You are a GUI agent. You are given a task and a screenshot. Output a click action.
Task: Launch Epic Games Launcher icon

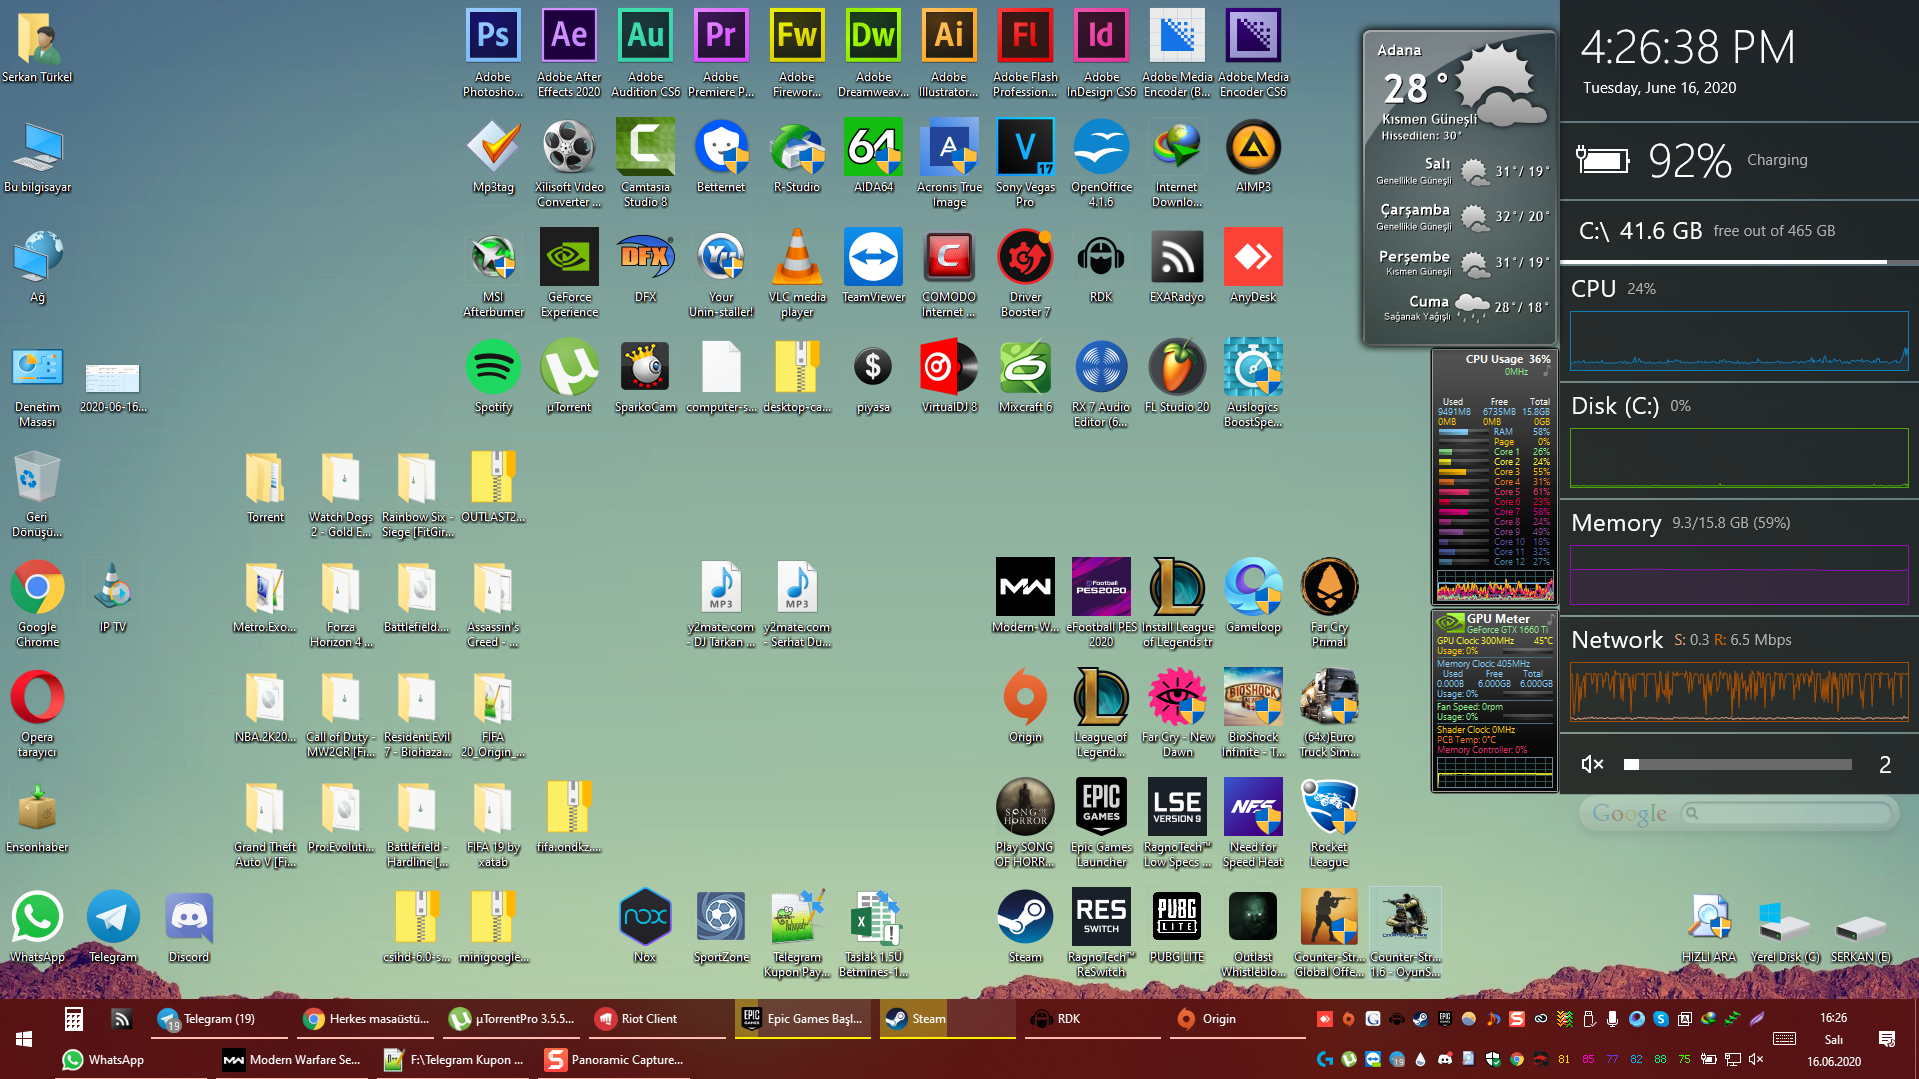point(1101,823)
